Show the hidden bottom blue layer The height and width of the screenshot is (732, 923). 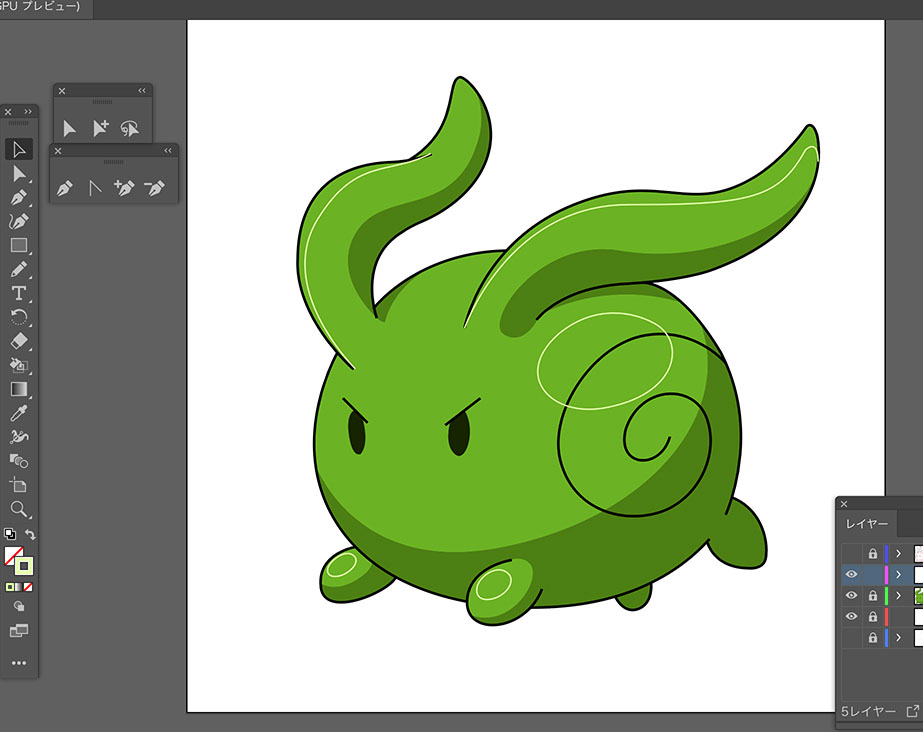pos(851,637)
